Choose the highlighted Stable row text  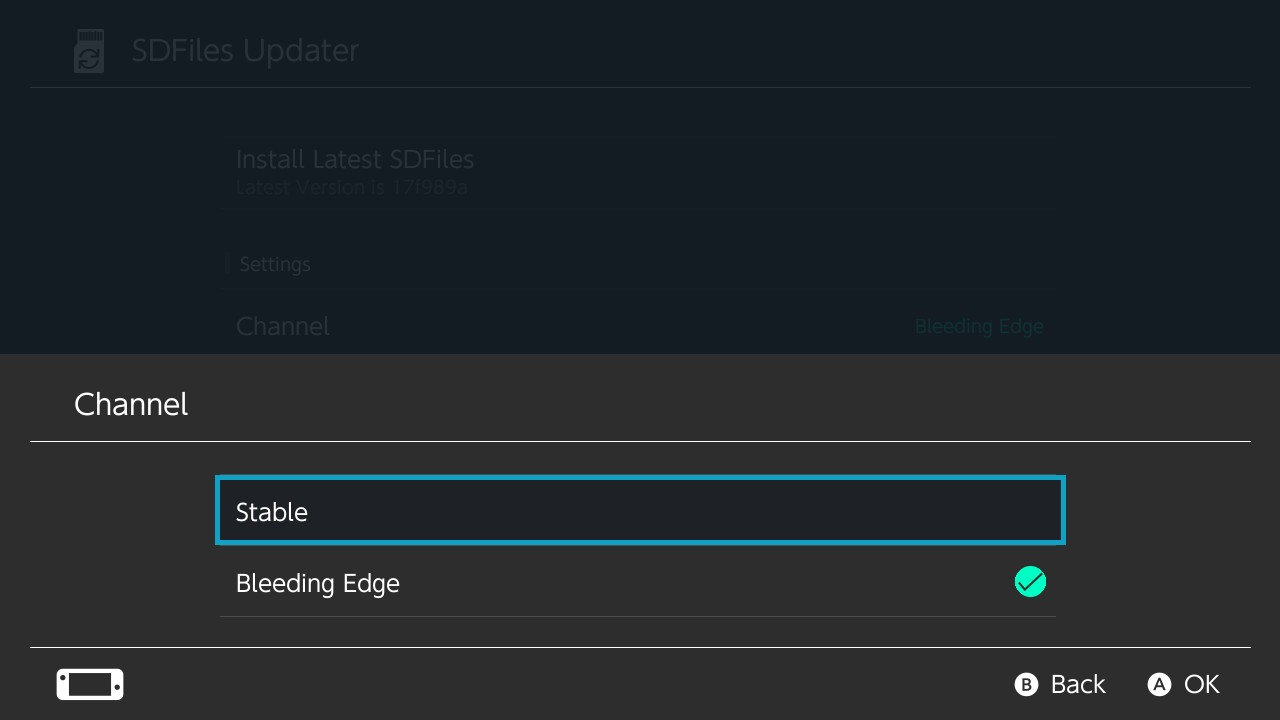tap(272, 512)
